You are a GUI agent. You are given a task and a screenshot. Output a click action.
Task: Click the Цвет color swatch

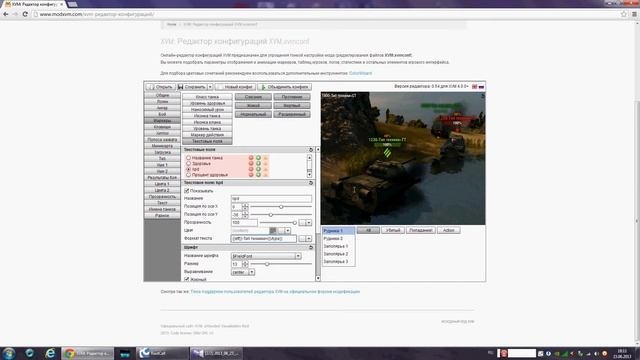coord(273,231)
